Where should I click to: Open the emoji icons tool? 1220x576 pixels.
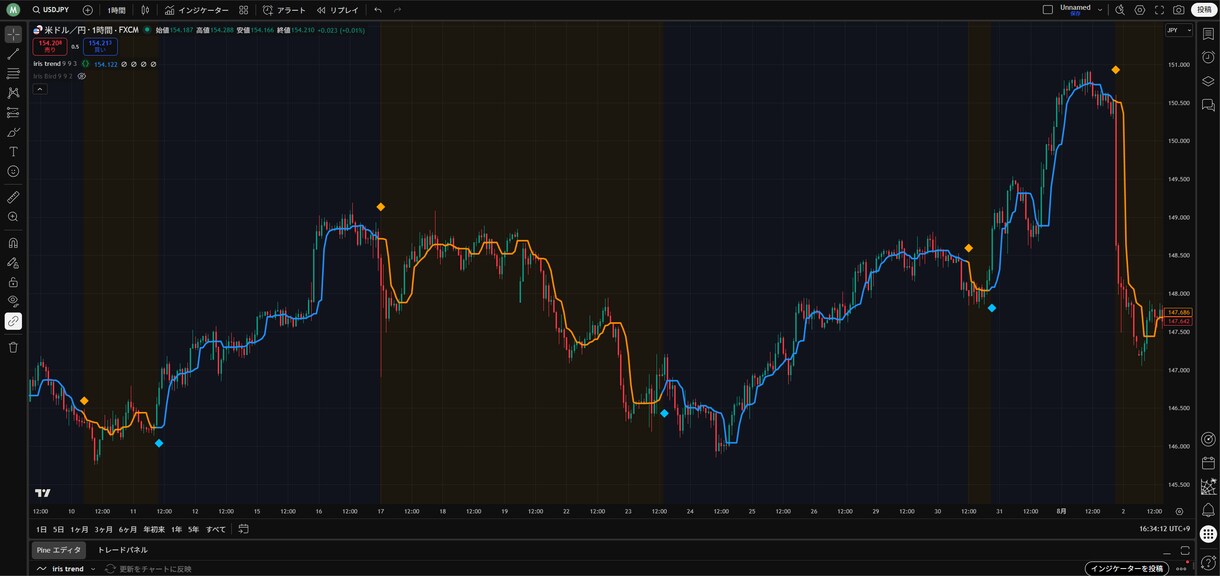13,171
